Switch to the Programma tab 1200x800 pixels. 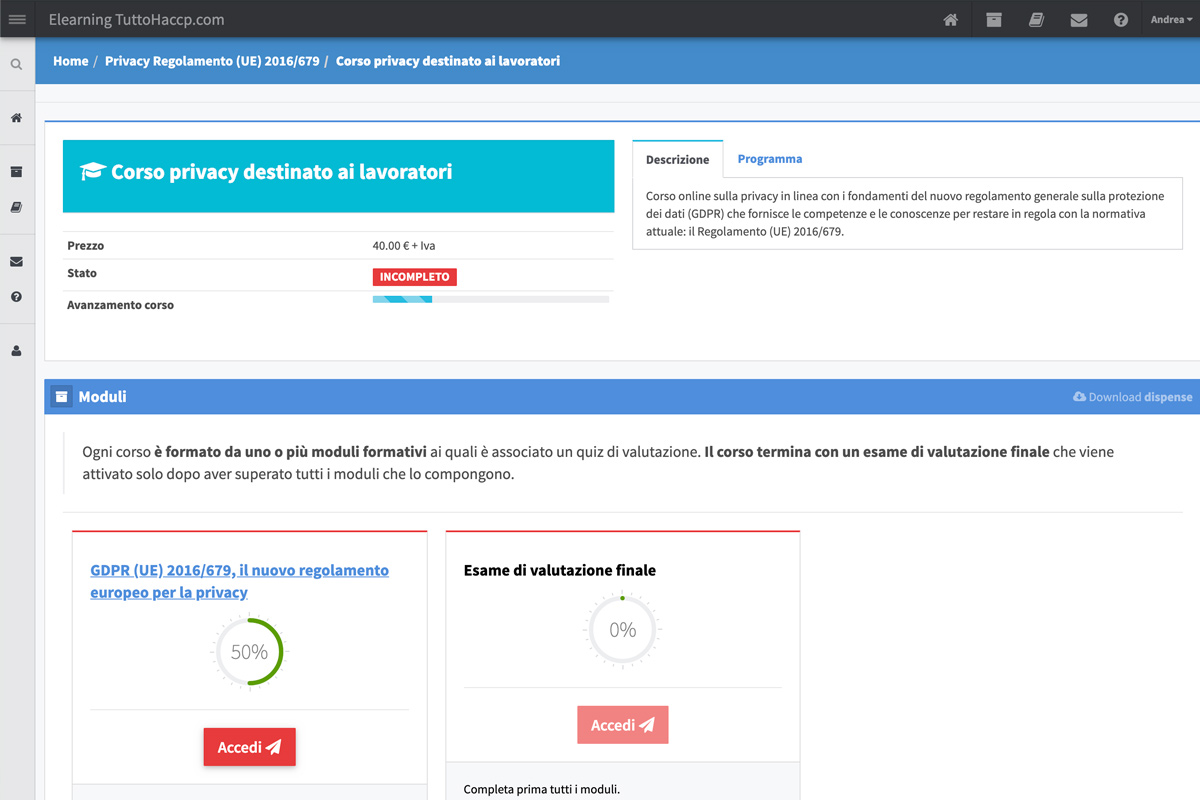tap(769, 159)
